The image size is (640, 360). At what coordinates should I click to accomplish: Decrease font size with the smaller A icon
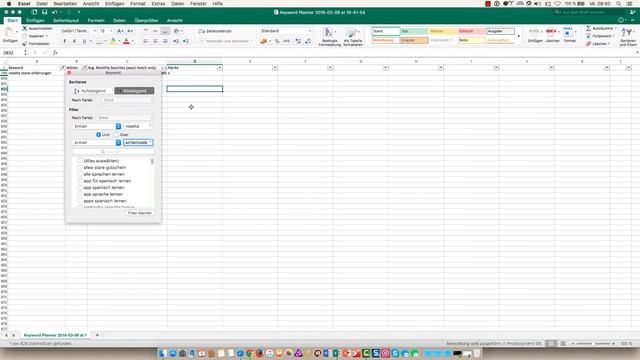(x=130, y=31)
